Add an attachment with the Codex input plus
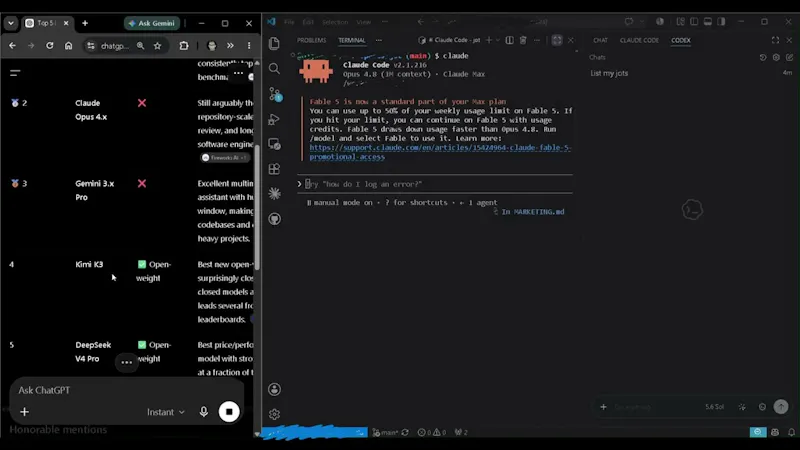Screen dimensions: 800x450 click(x=603, y=407)
